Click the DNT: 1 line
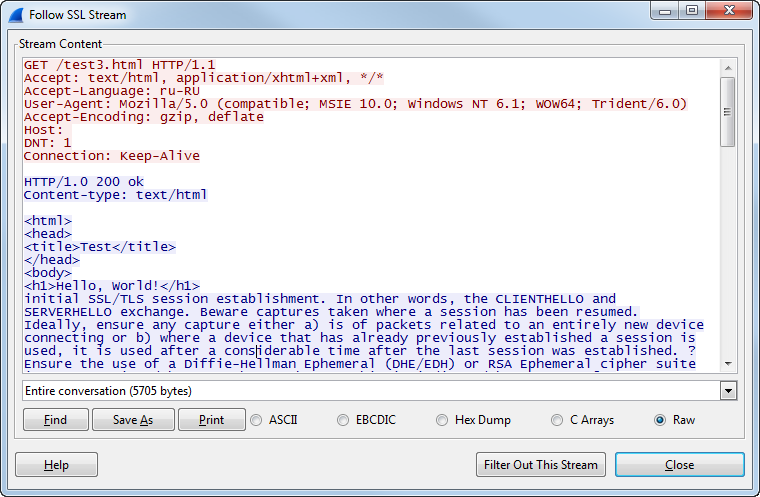The image size is (760, 497). 48,143
